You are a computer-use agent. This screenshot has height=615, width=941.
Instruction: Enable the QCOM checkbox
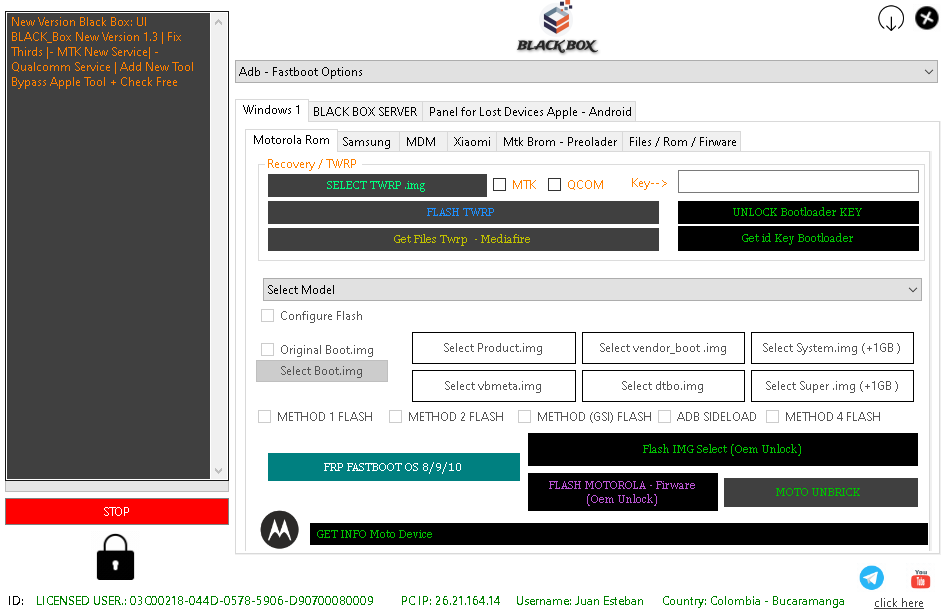(555, 185)
